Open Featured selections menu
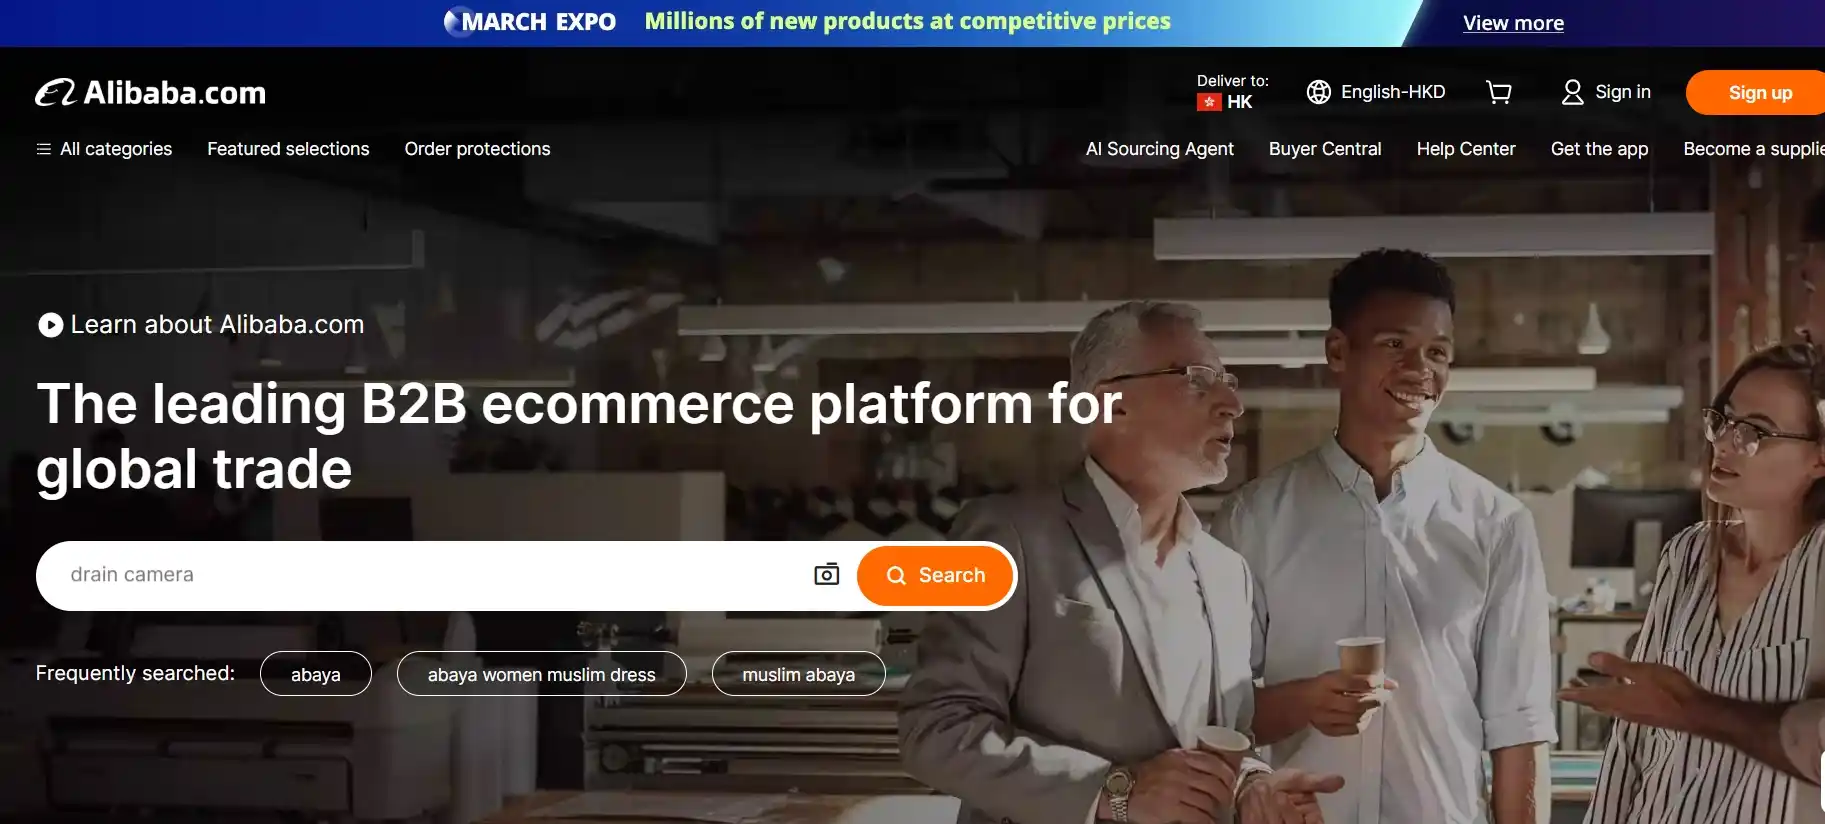The height and width of the screenshot is (824, 1825). (x=288, y=149)
